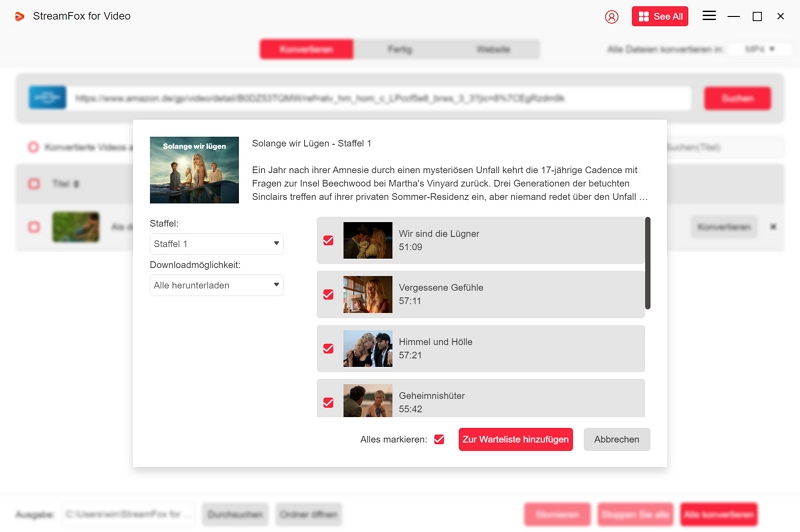Toggle the Alles markieren checkbox
Viewport: 800px width, 532px height.
[439, 439]
